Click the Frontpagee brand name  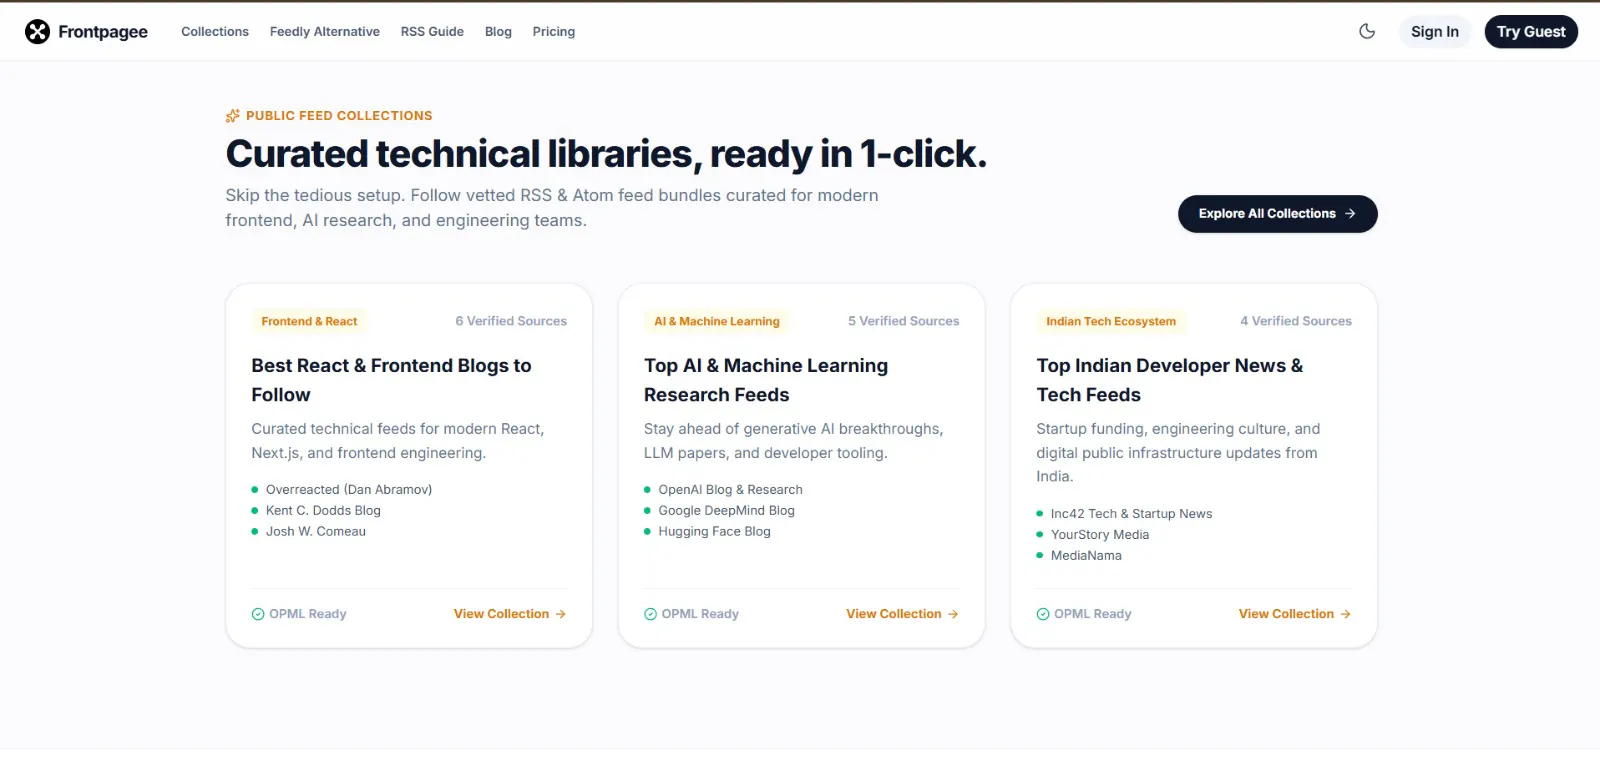click(103, 32)
